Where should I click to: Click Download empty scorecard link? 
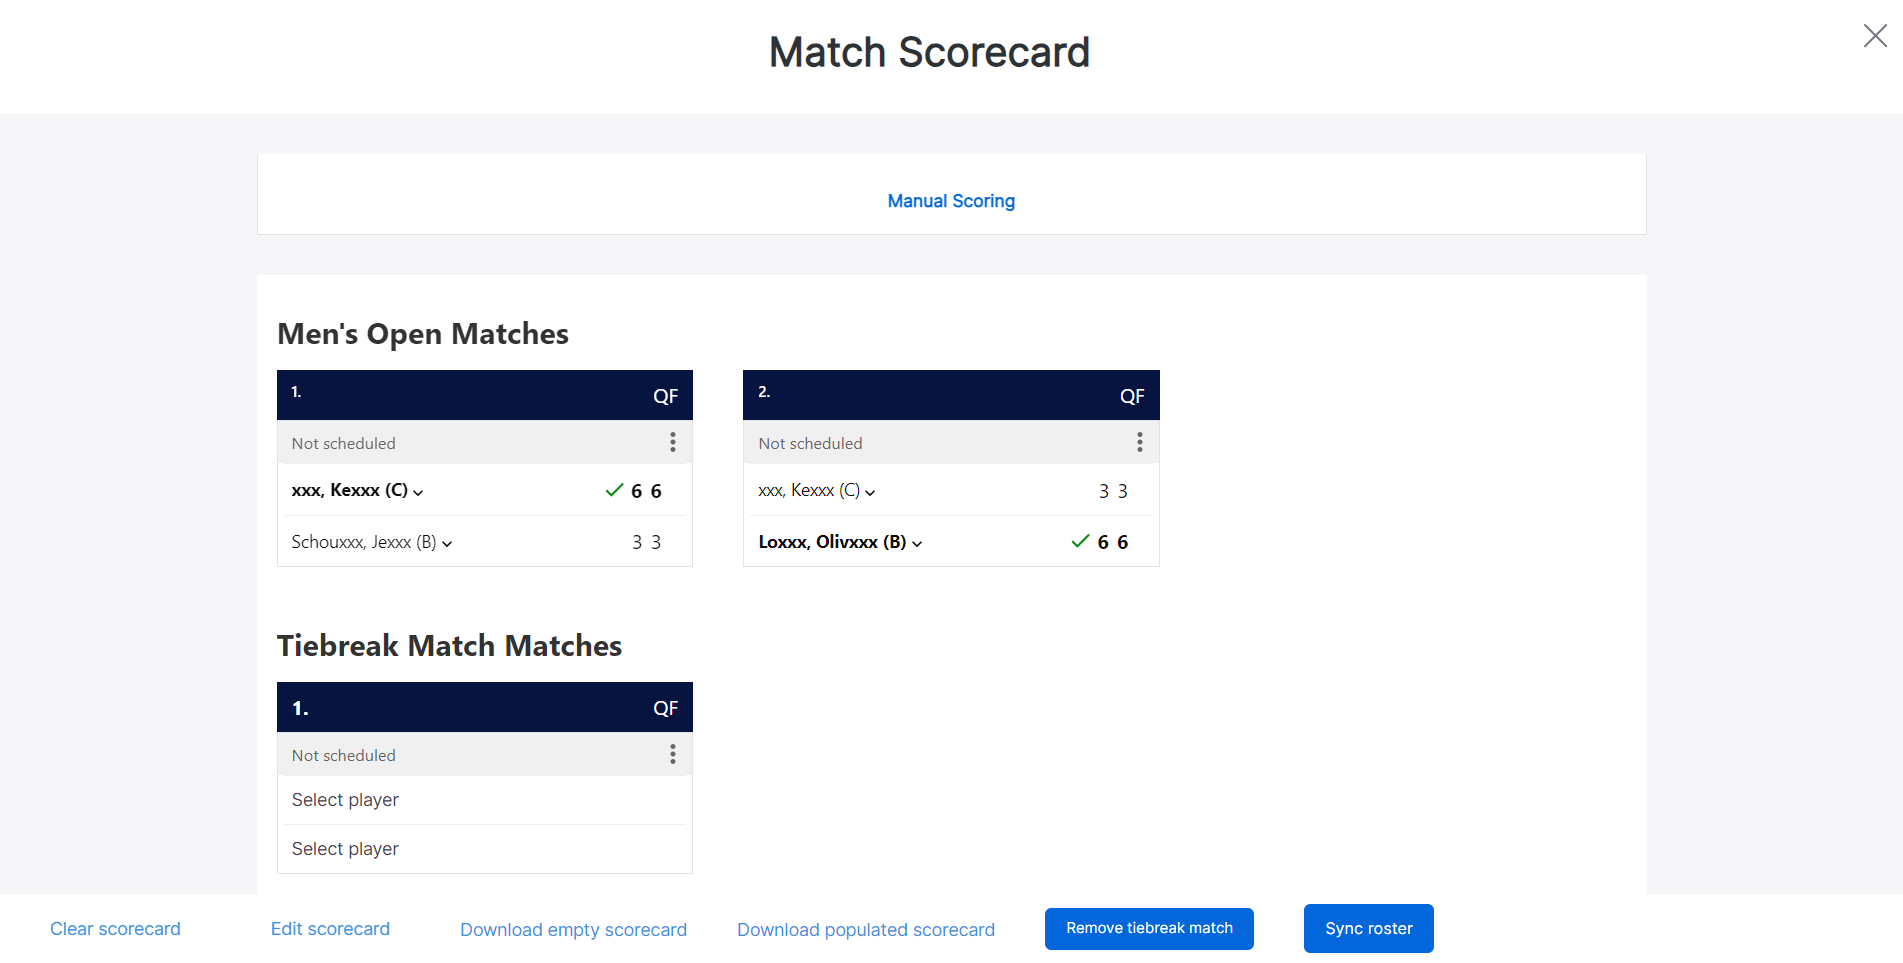pos(573,930)
